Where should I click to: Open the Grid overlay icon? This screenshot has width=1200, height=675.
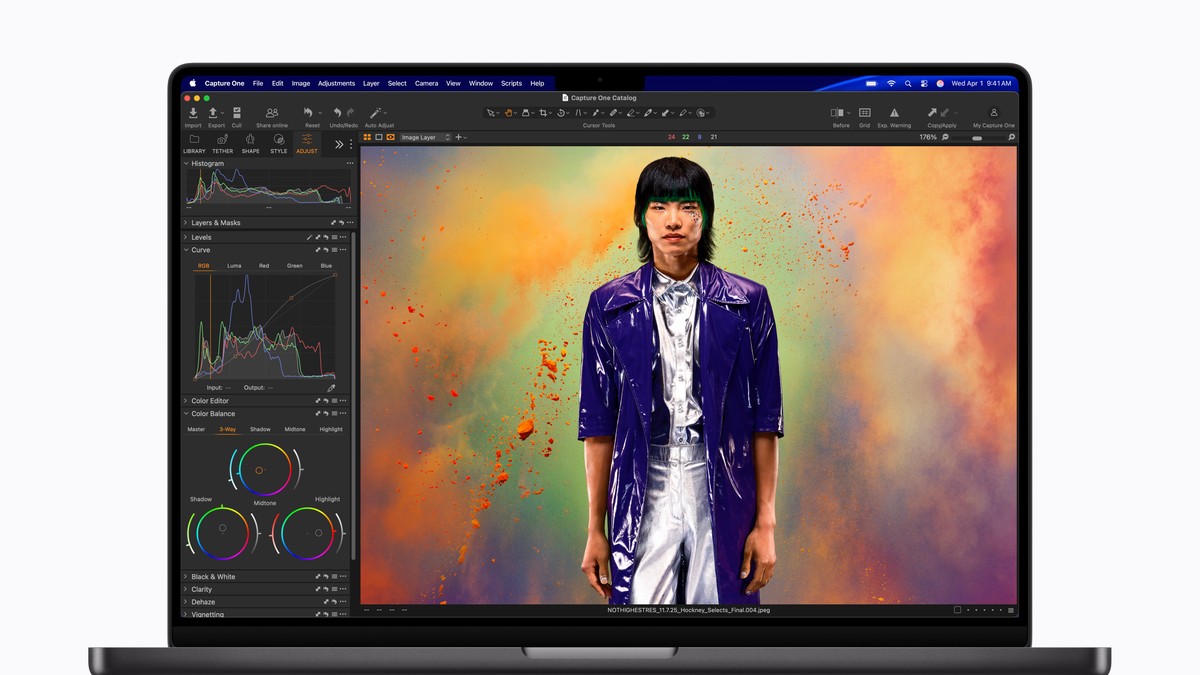click(865, 112)
